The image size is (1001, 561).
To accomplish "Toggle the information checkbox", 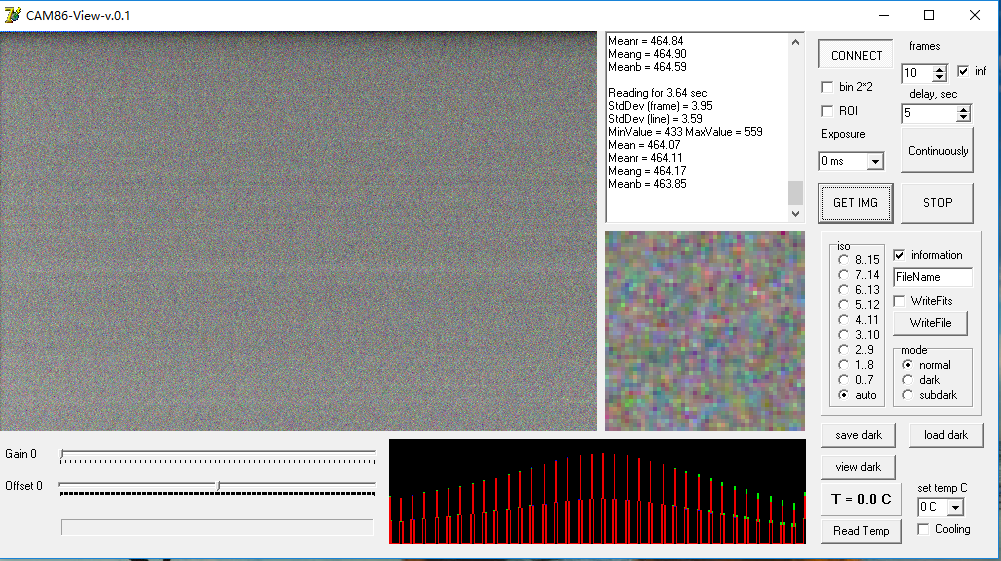I will (899, 255).
